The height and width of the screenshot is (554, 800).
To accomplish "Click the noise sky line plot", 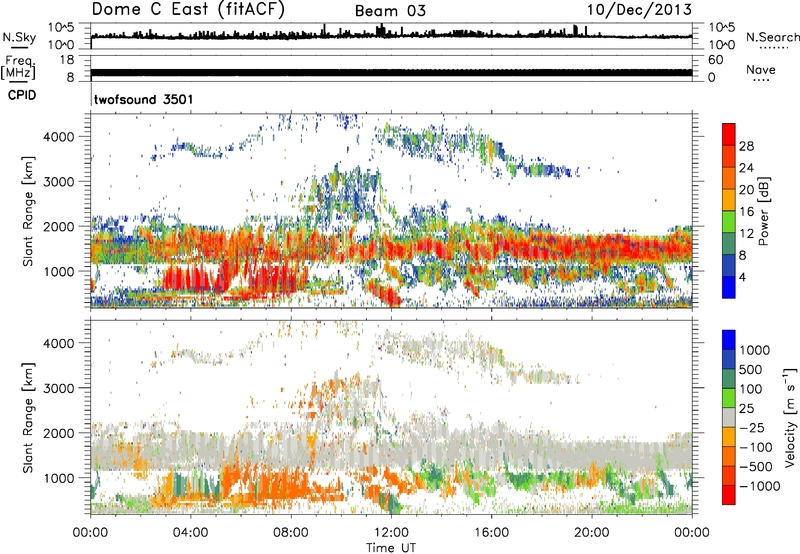I will click(391, 36).
